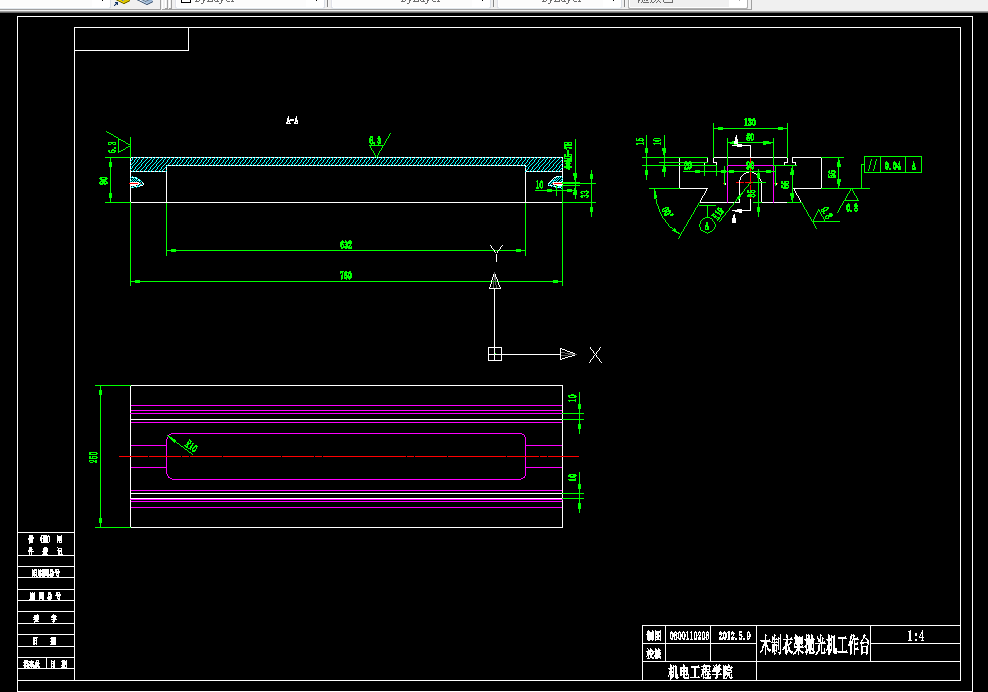Select the 机电工程学院 text in title block
The height and width of the screenshot is (692, 988).
pos(700,672)
